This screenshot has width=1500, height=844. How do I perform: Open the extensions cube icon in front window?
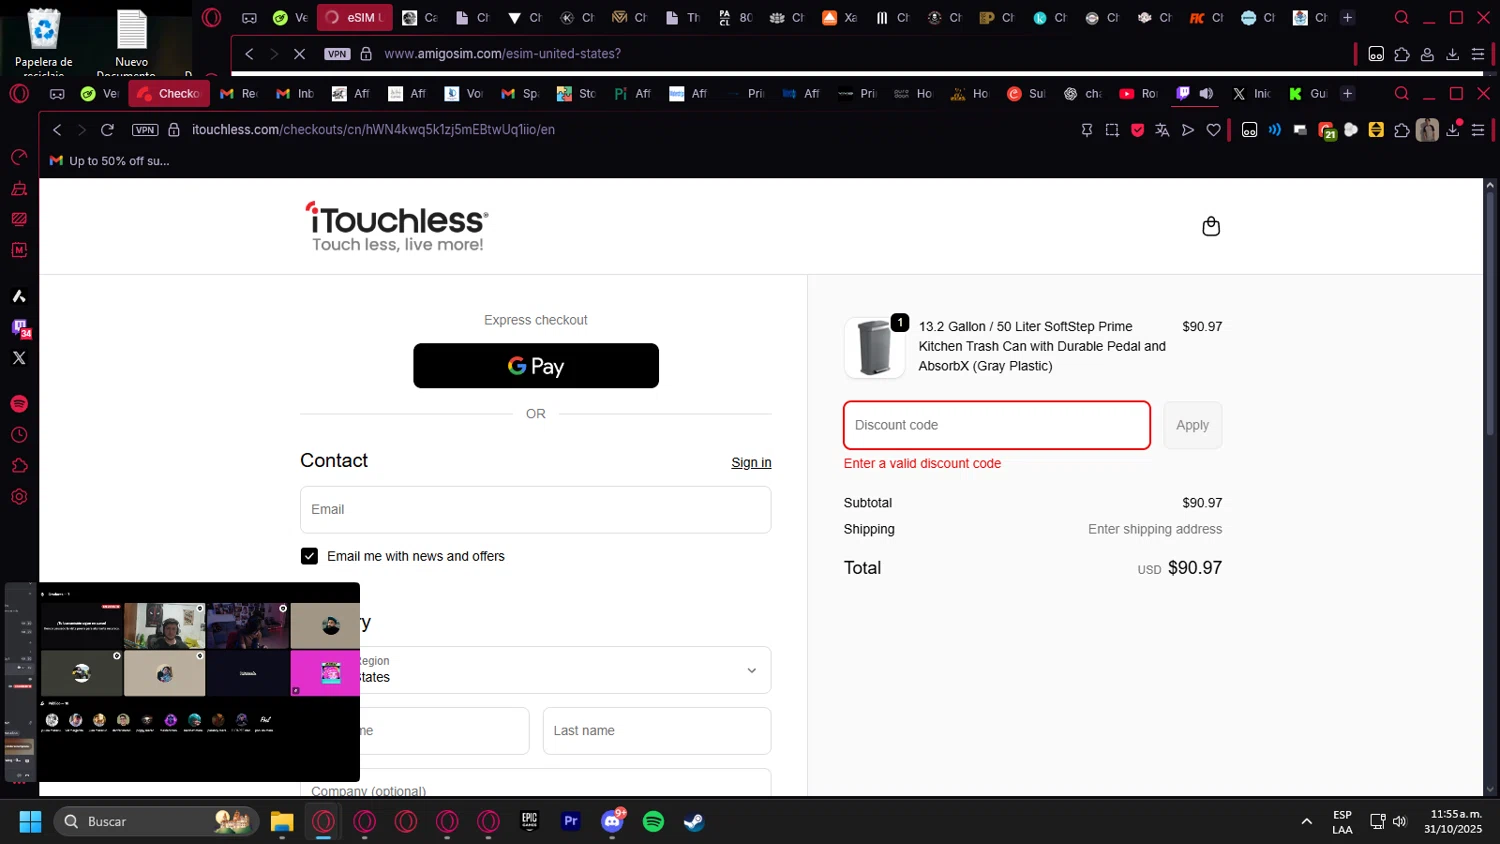(x=1402, y=130)
